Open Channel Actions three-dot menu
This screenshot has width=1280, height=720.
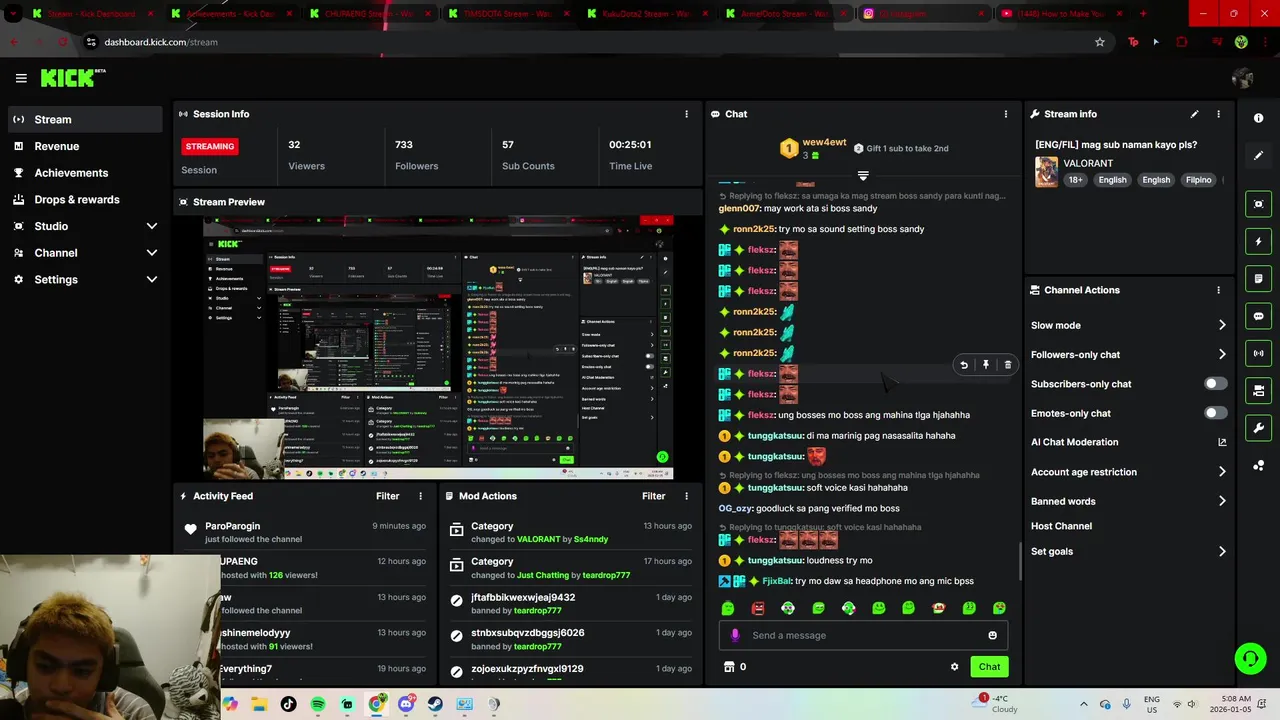[x=1218, y=290]
